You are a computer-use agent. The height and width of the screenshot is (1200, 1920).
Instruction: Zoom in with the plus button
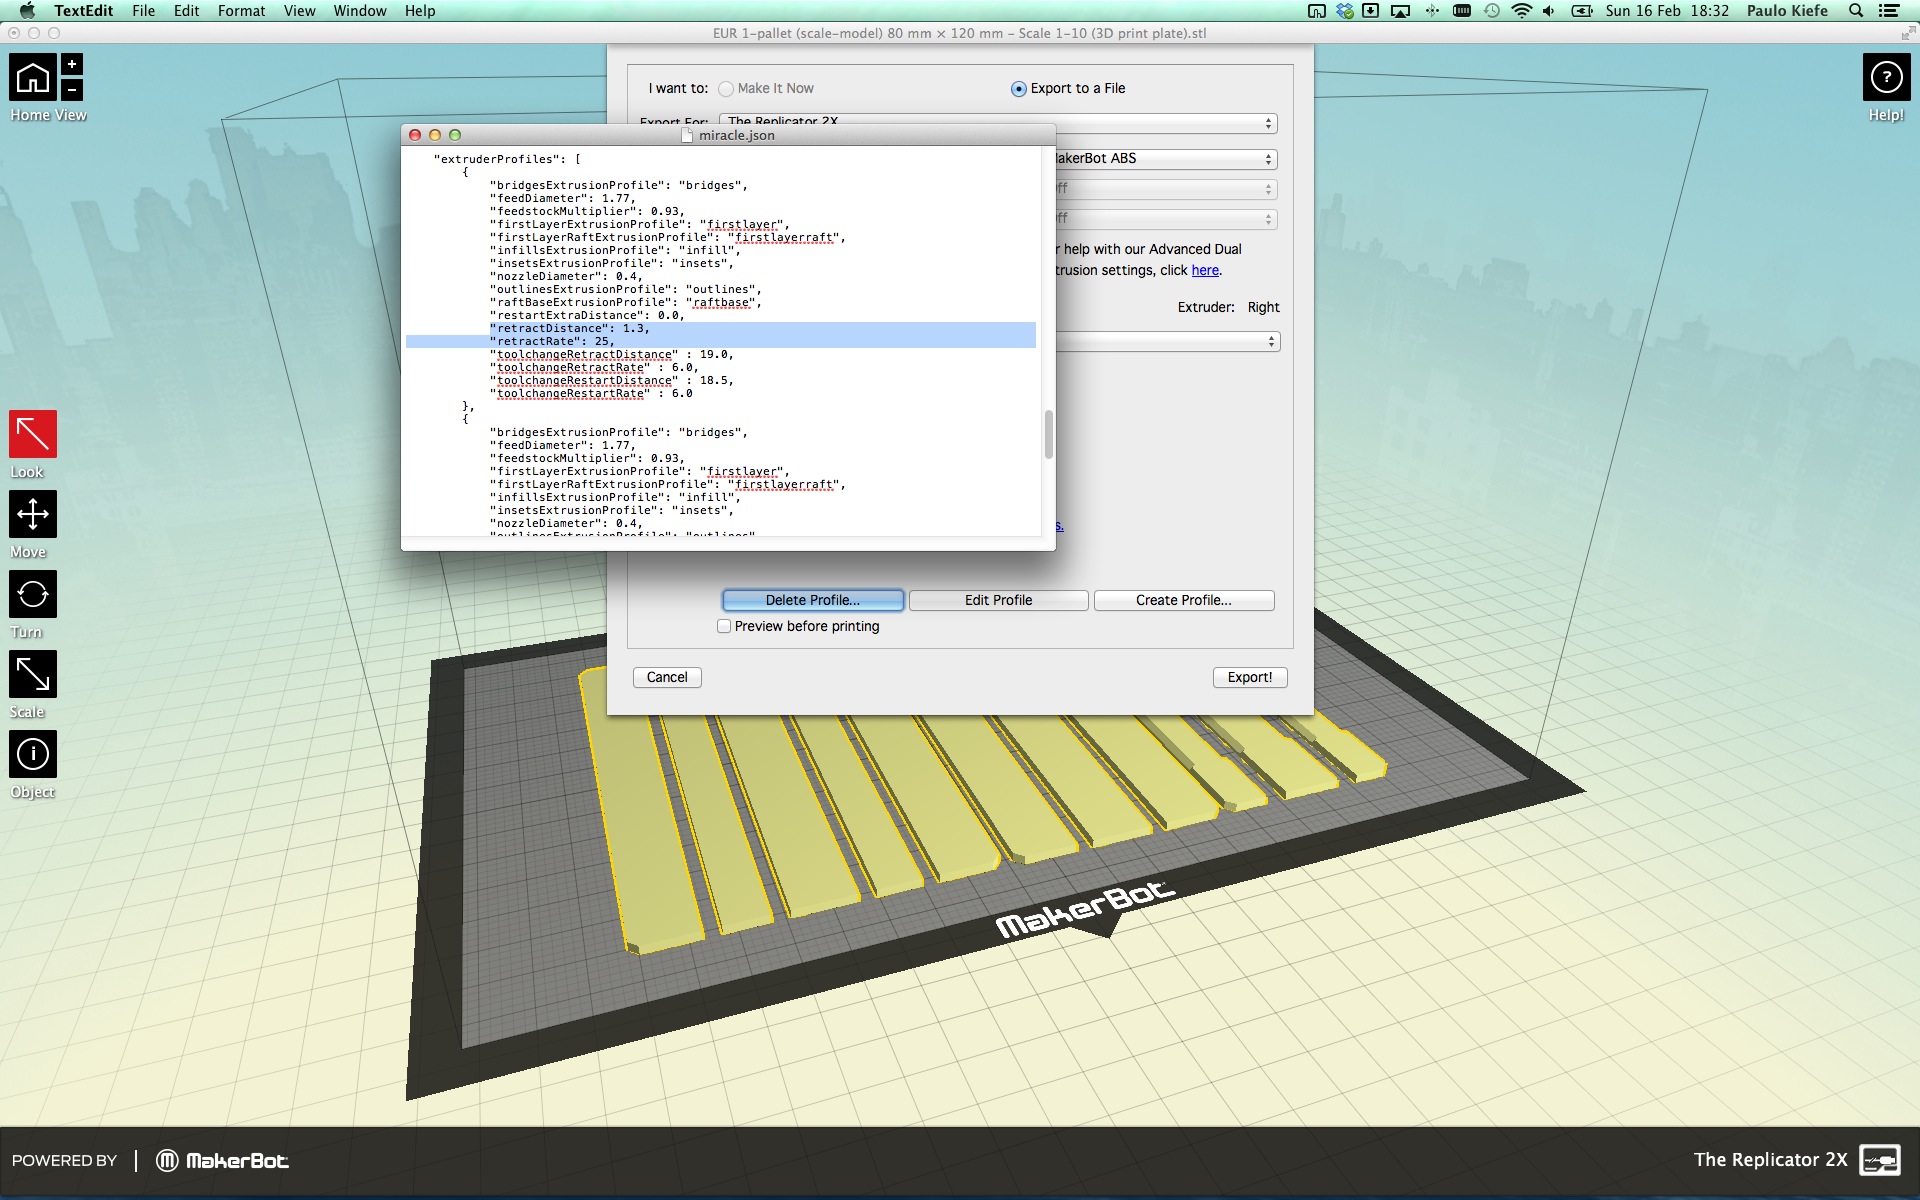(x=72, y=64)
